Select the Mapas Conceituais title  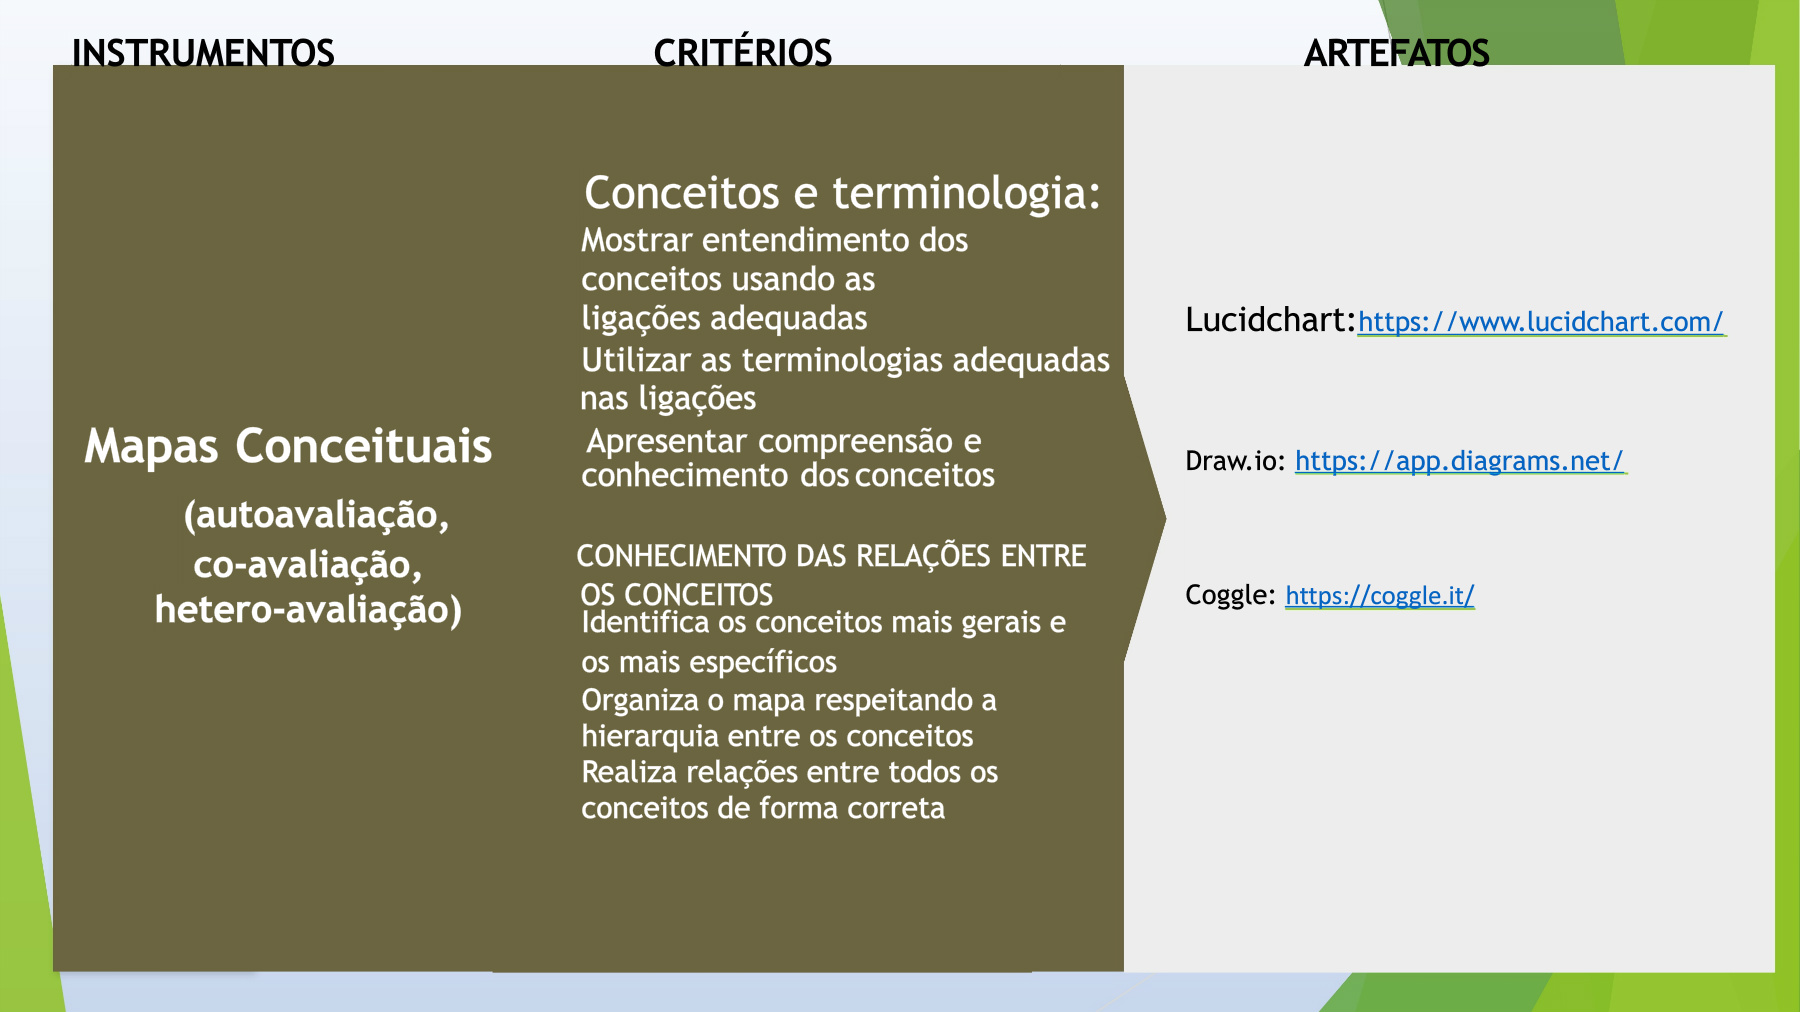(288, 446)
